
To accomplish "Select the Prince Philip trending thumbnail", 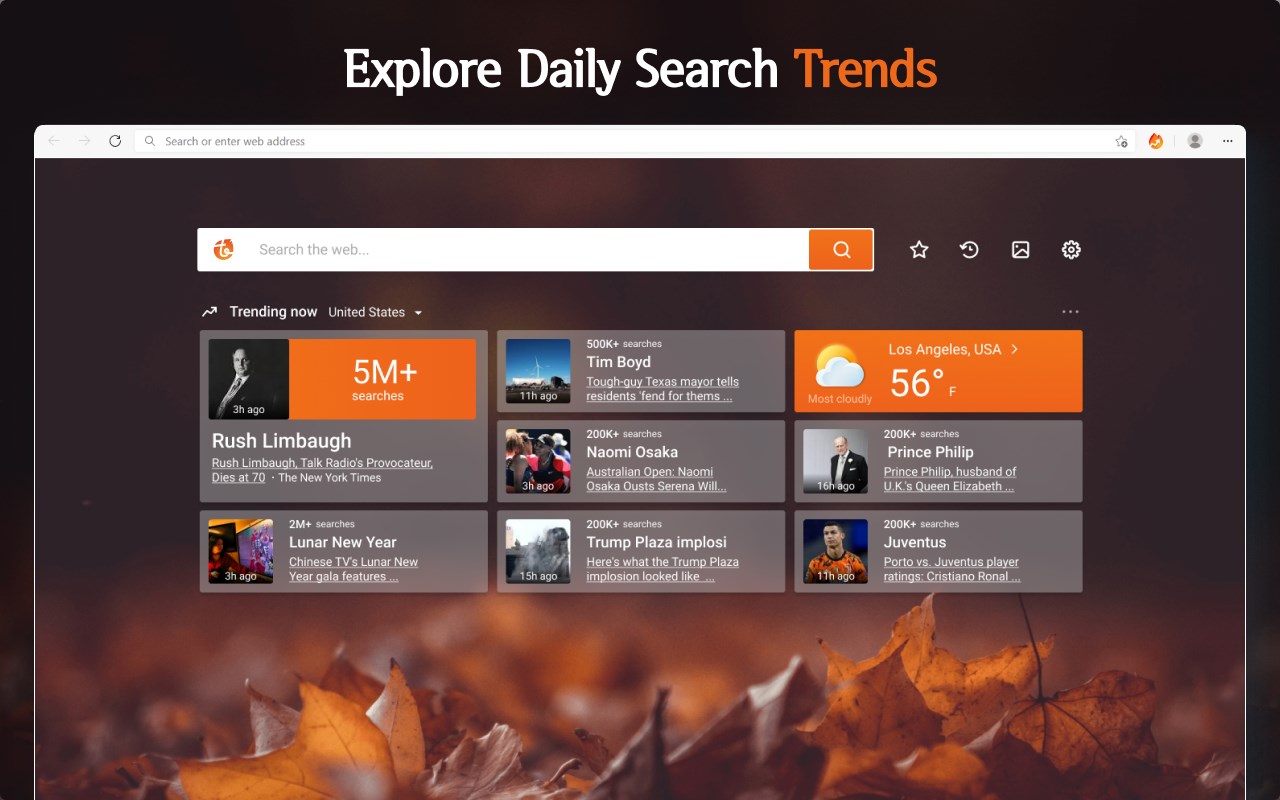I will pyautogui.click(x=836, y=461).
